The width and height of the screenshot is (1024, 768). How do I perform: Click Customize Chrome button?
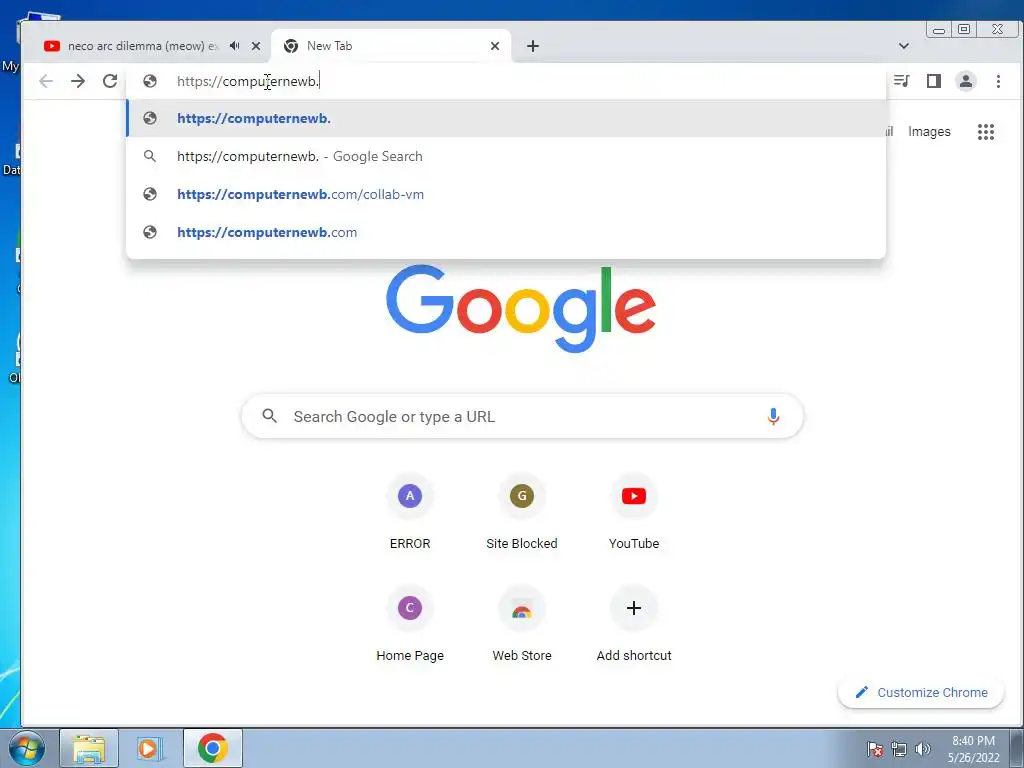(921, 692)
